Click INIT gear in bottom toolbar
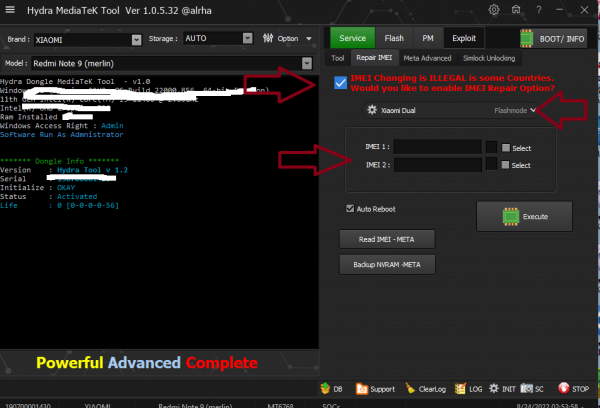600x408 pixels. point(494,388)
